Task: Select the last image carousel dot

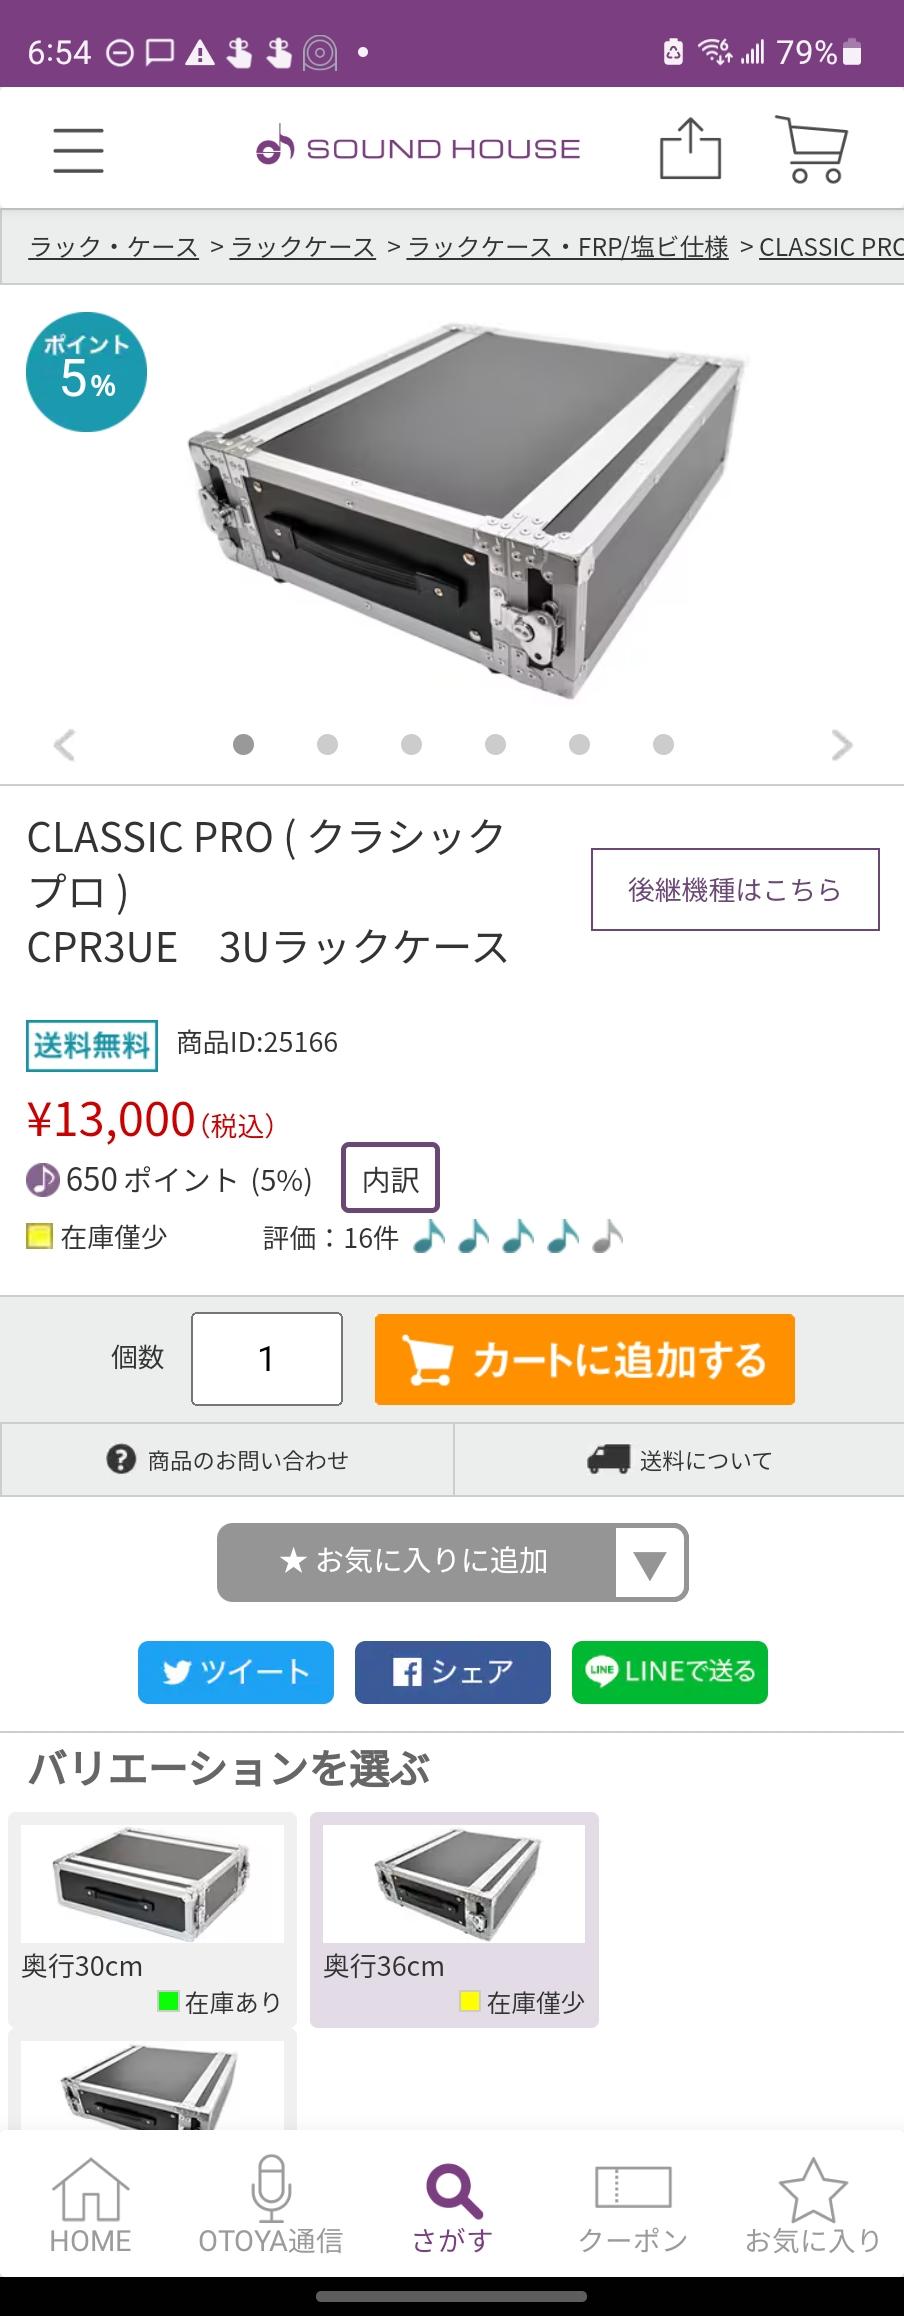Action: [x=663, y=745]
